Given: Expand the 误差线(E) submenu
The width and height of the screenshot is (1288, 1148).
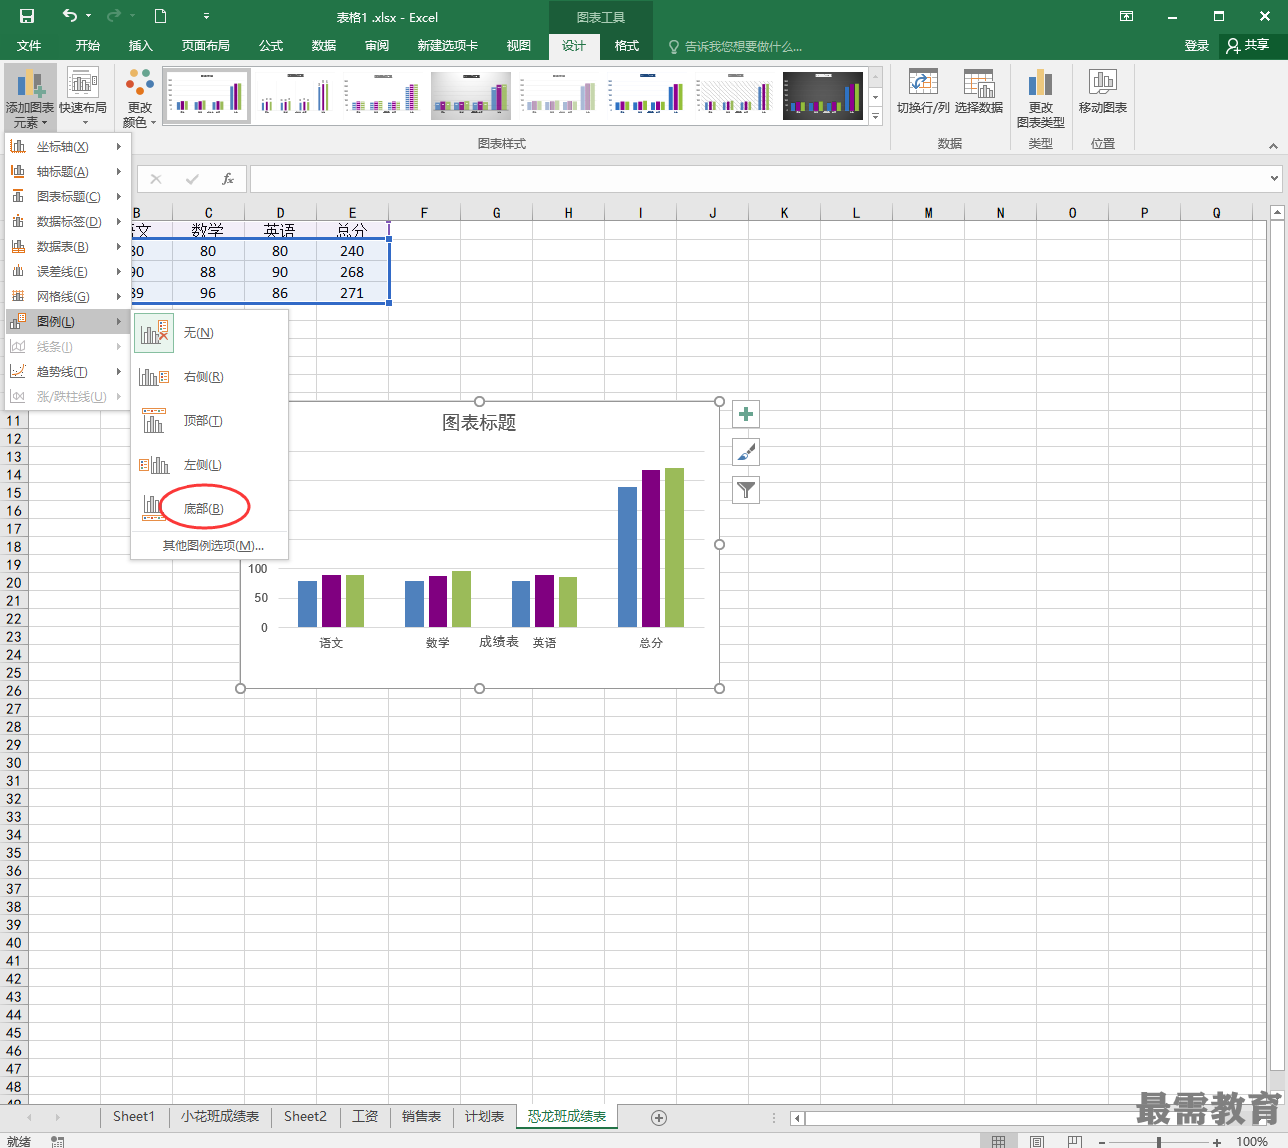Looking at the screenshot, I should [68, 272].
